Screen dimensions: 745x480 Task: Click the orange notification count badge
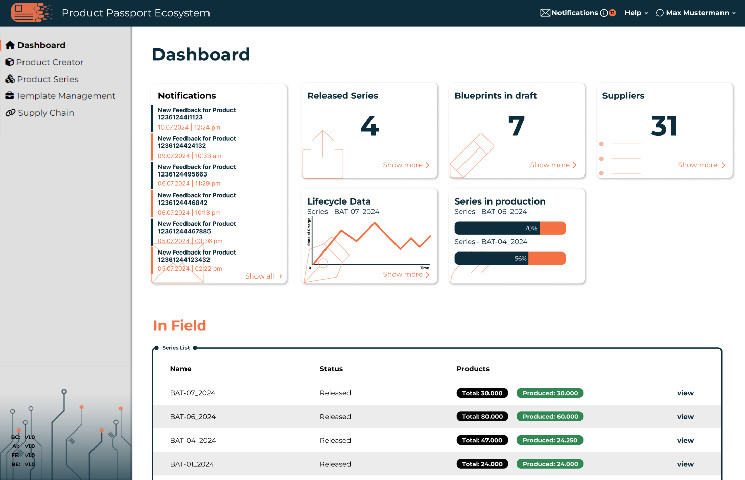coord(611,13)
